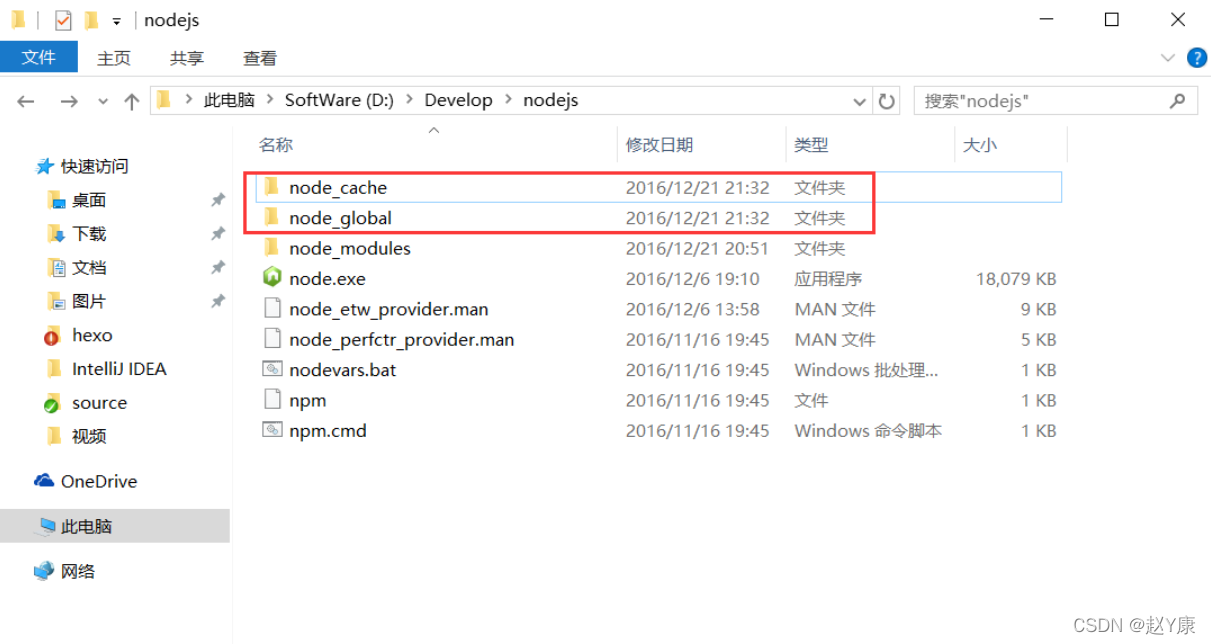The width and height of the screenshot is (1211, 644).
Task: Switch to the 共享 (Share) tab
Action: (187, 58)
